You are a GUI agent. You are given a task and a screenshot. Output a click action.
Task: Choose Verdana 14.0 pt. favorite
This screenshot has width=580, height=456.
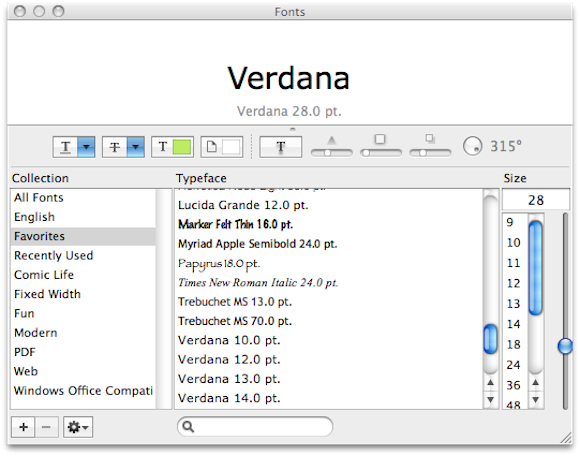click(329, 398)
